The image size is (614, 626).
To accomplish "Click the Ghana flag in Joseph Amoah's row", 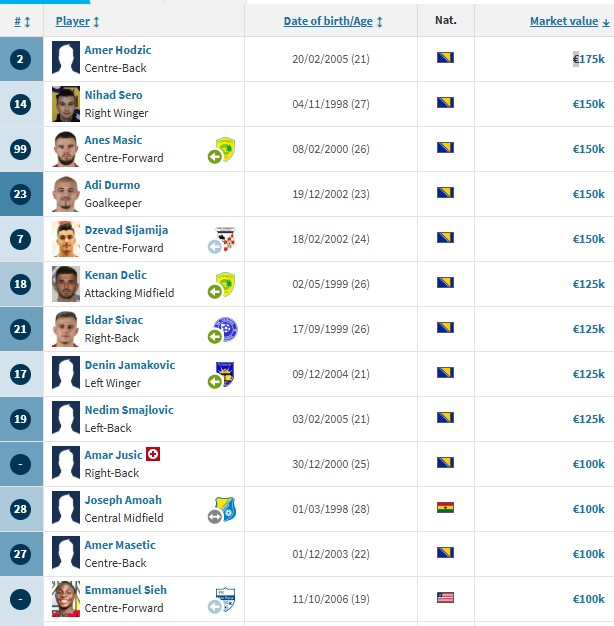I will (x=446, y=508).
